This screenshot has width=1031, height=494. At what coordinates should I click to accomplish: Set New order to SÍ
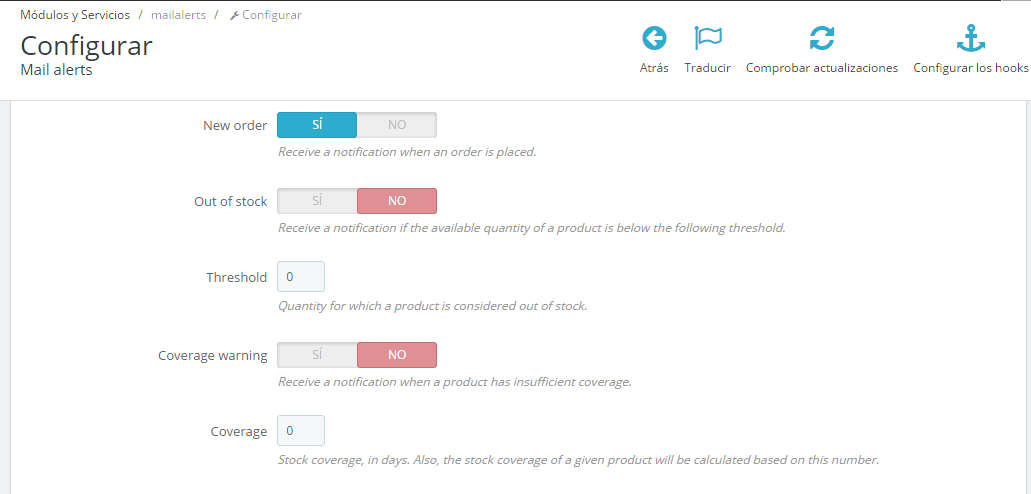(317, 125)
